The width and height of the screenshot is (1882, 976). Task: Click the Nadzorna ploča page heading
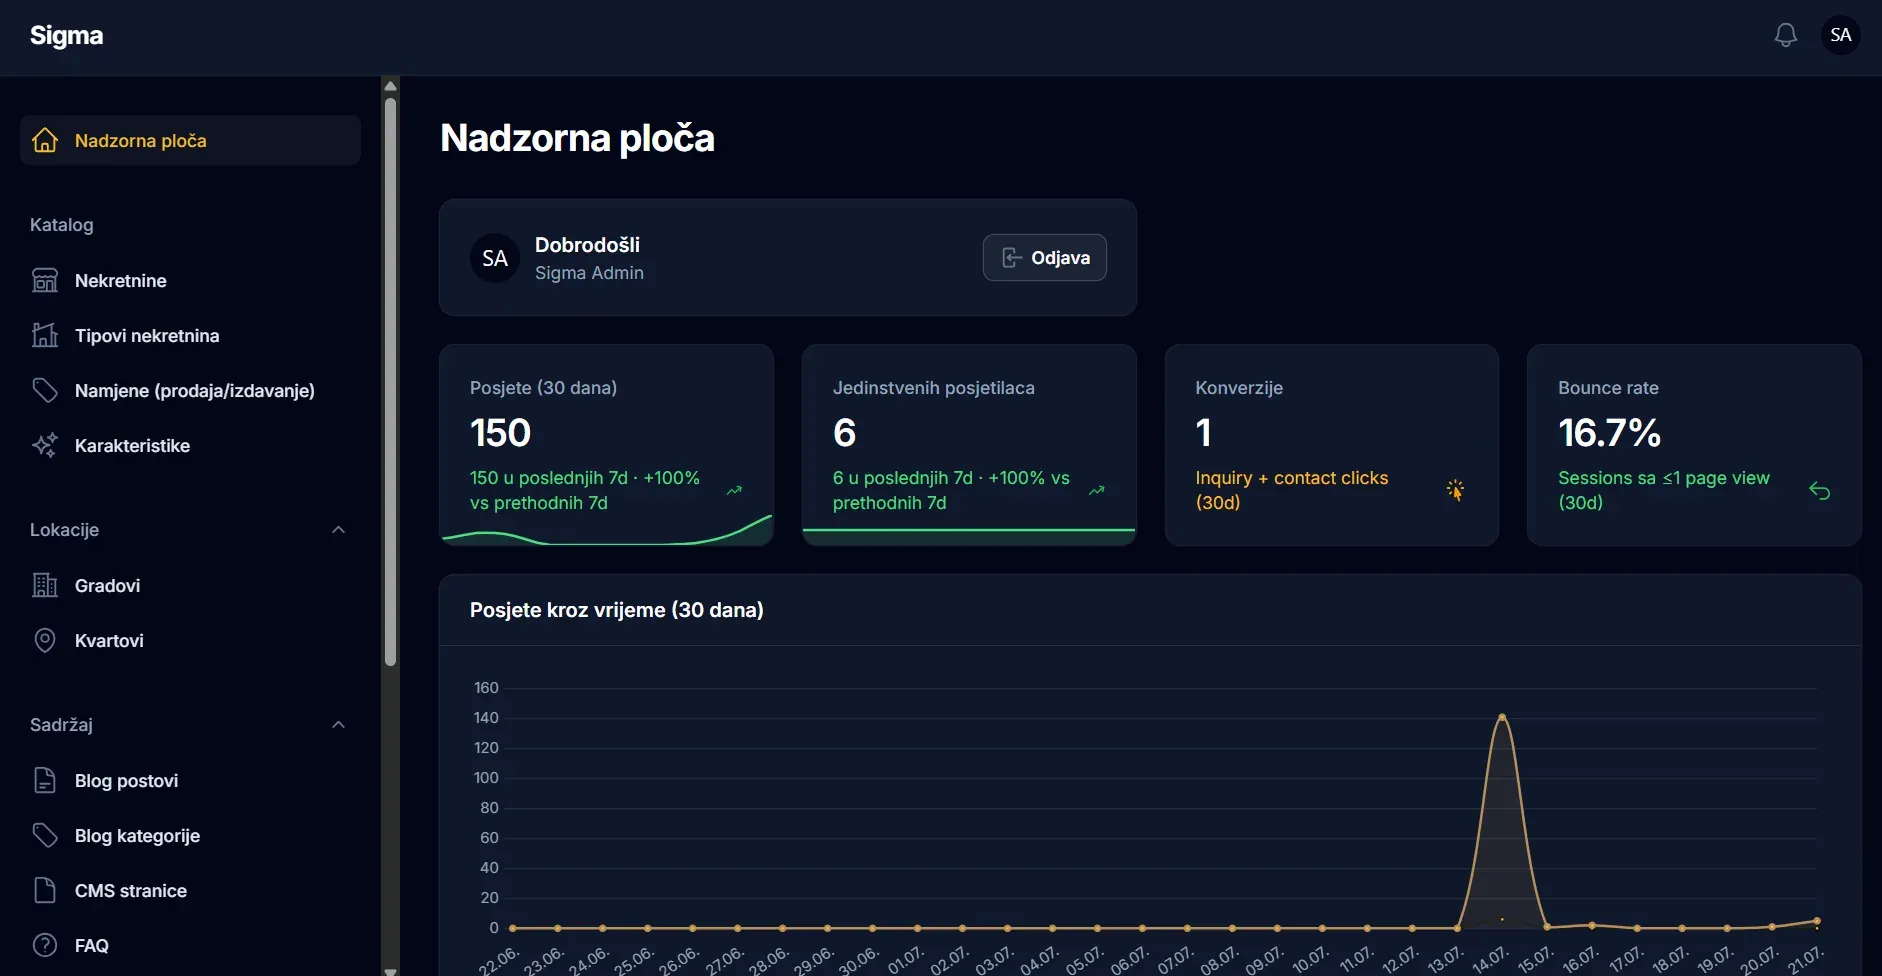pyautogui.click(x=577, y=138)
